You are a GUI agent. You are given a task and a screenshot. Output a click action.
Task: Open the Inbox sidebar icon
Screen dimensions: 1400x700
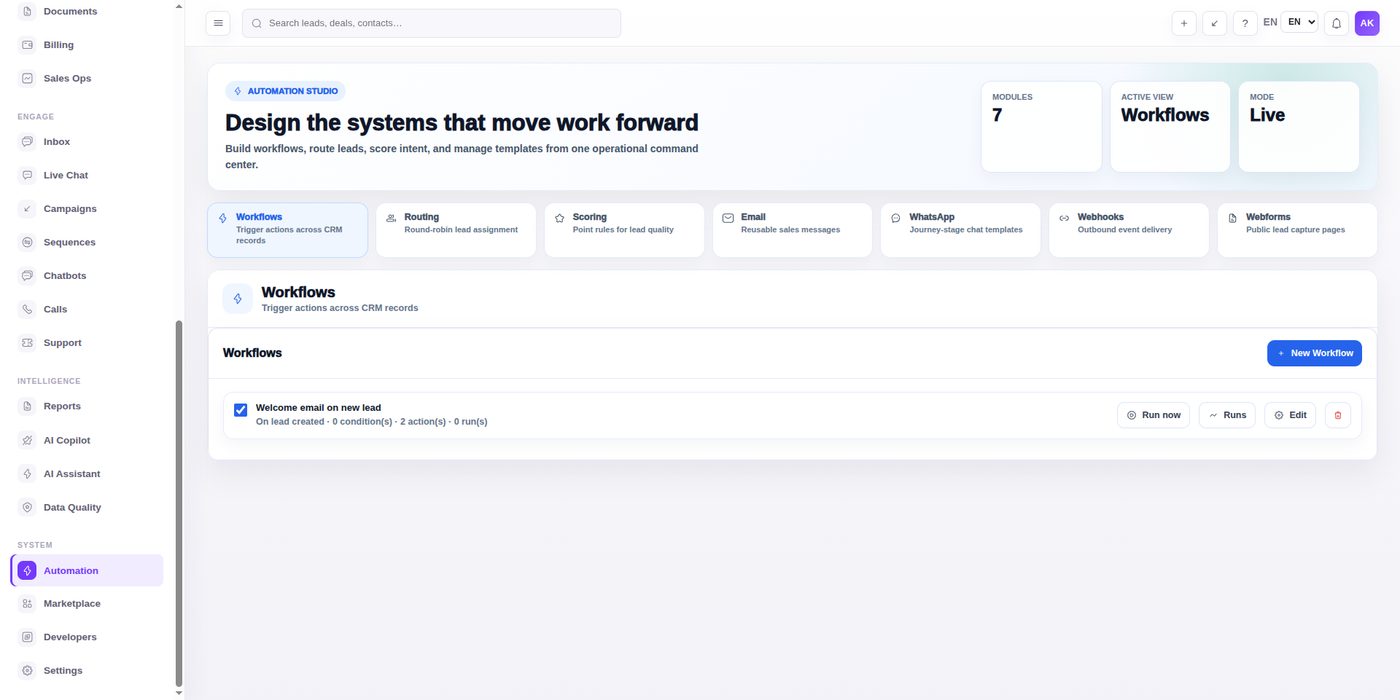(27, 142)
